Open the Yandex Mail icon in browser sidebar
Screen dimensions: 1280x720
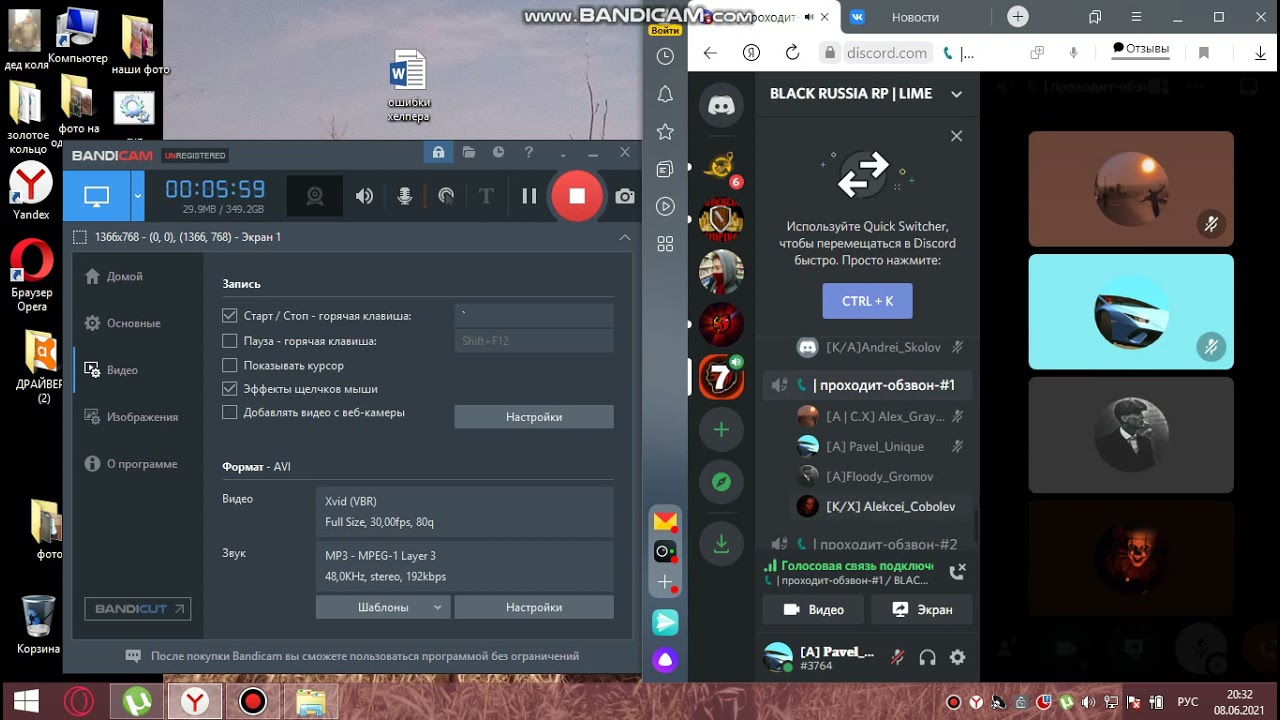(x=665, y=521)
